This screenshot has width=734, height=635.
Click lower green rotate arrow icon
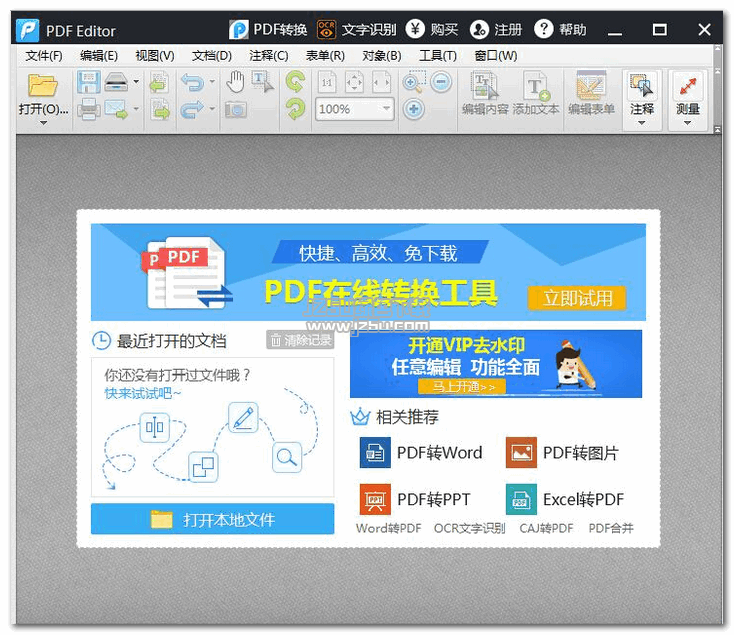click(295, 109)
